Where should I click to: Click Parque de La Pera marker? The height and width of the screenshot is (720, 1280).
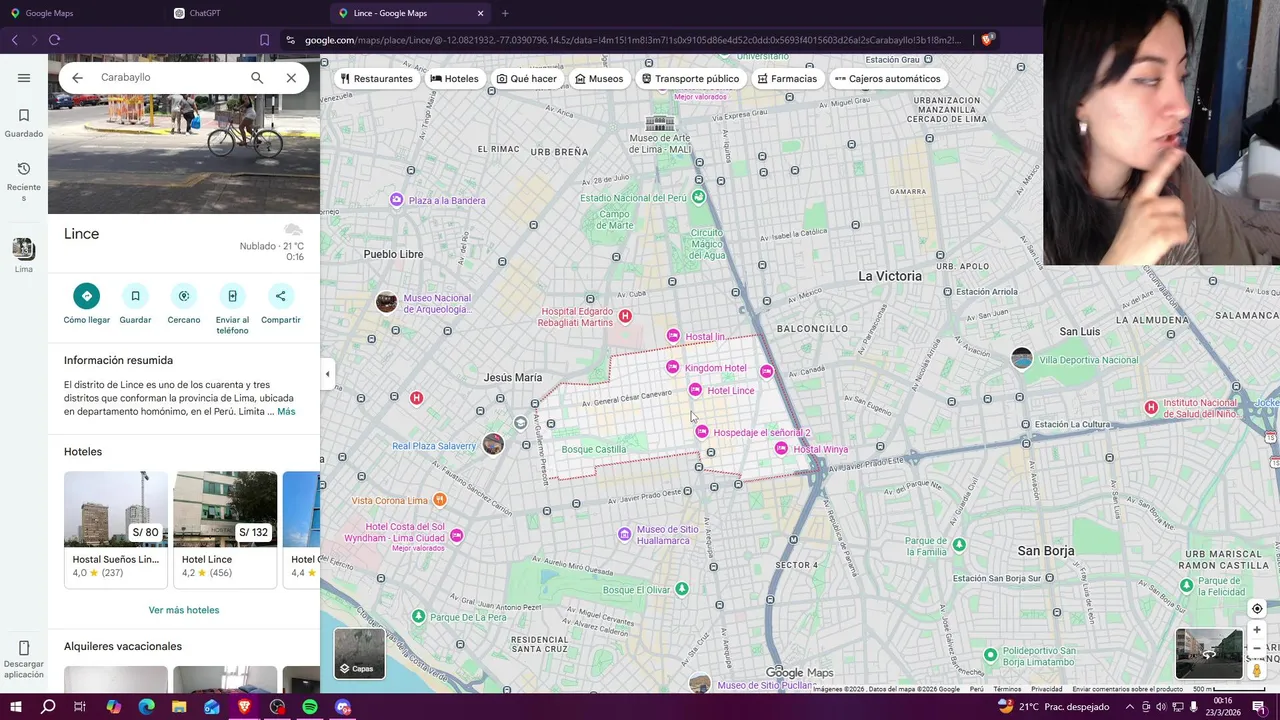[x=419, y=616]
